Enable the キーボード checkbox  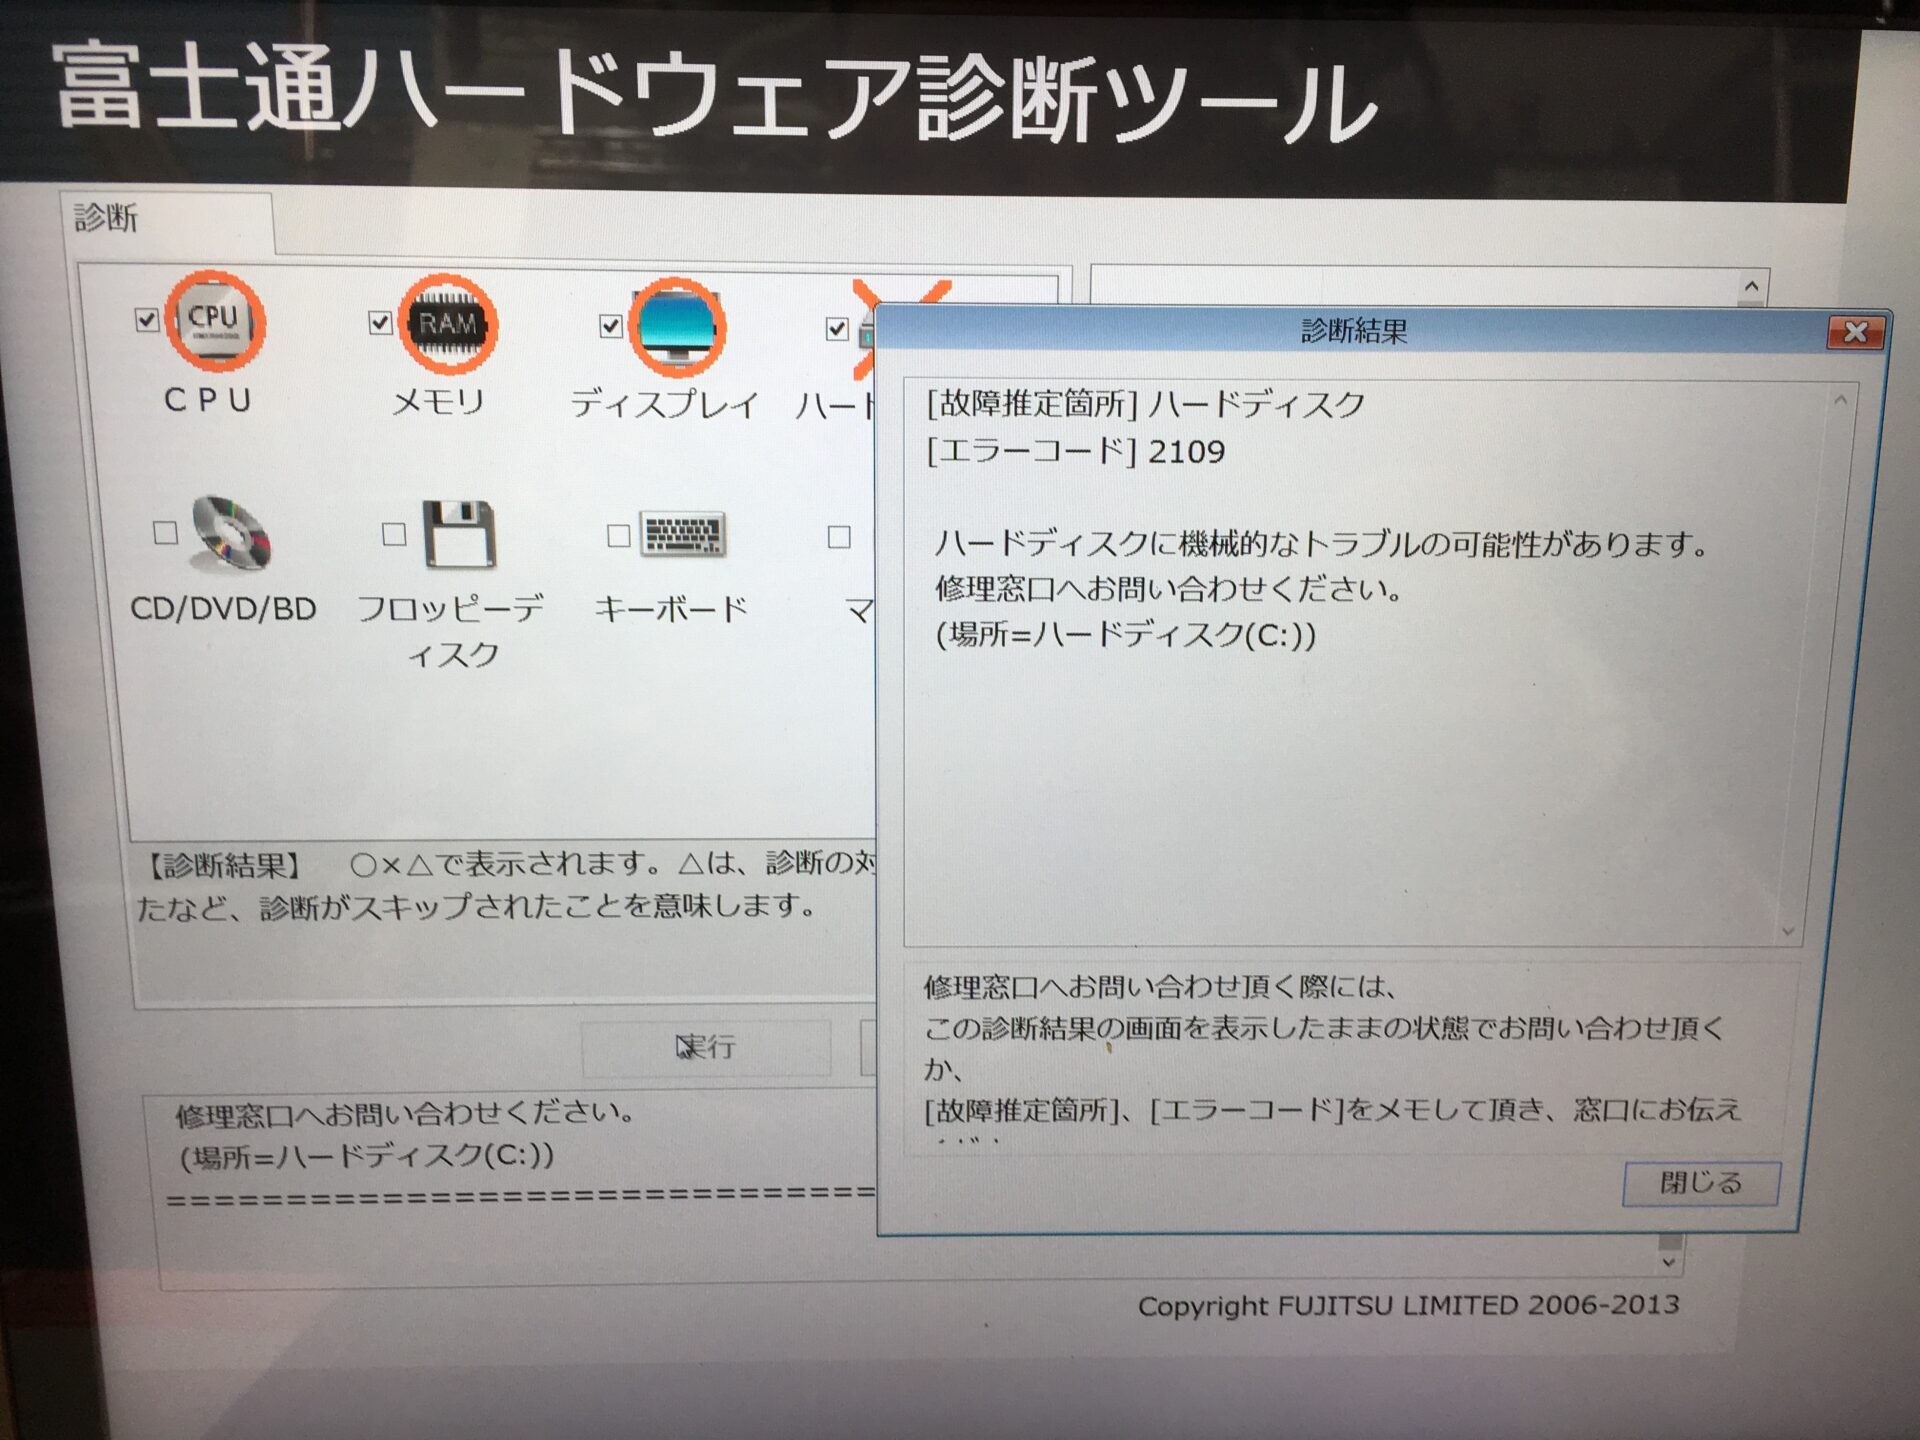(619, 536)
